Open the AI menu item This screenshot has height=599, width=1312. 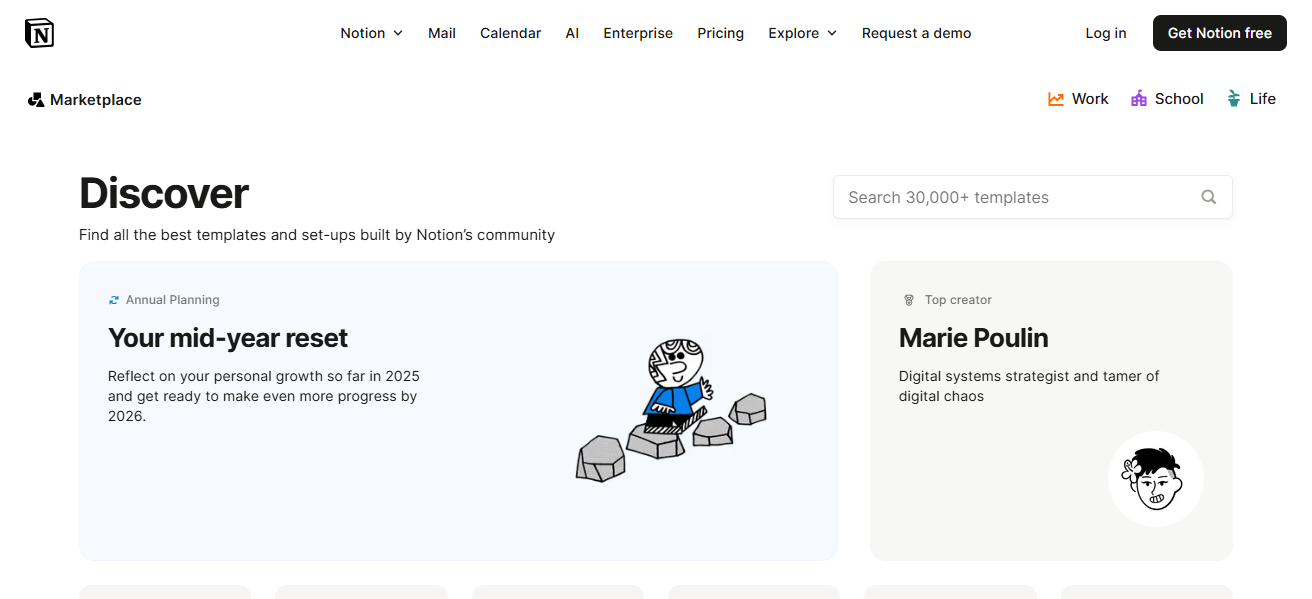[572, 33]
